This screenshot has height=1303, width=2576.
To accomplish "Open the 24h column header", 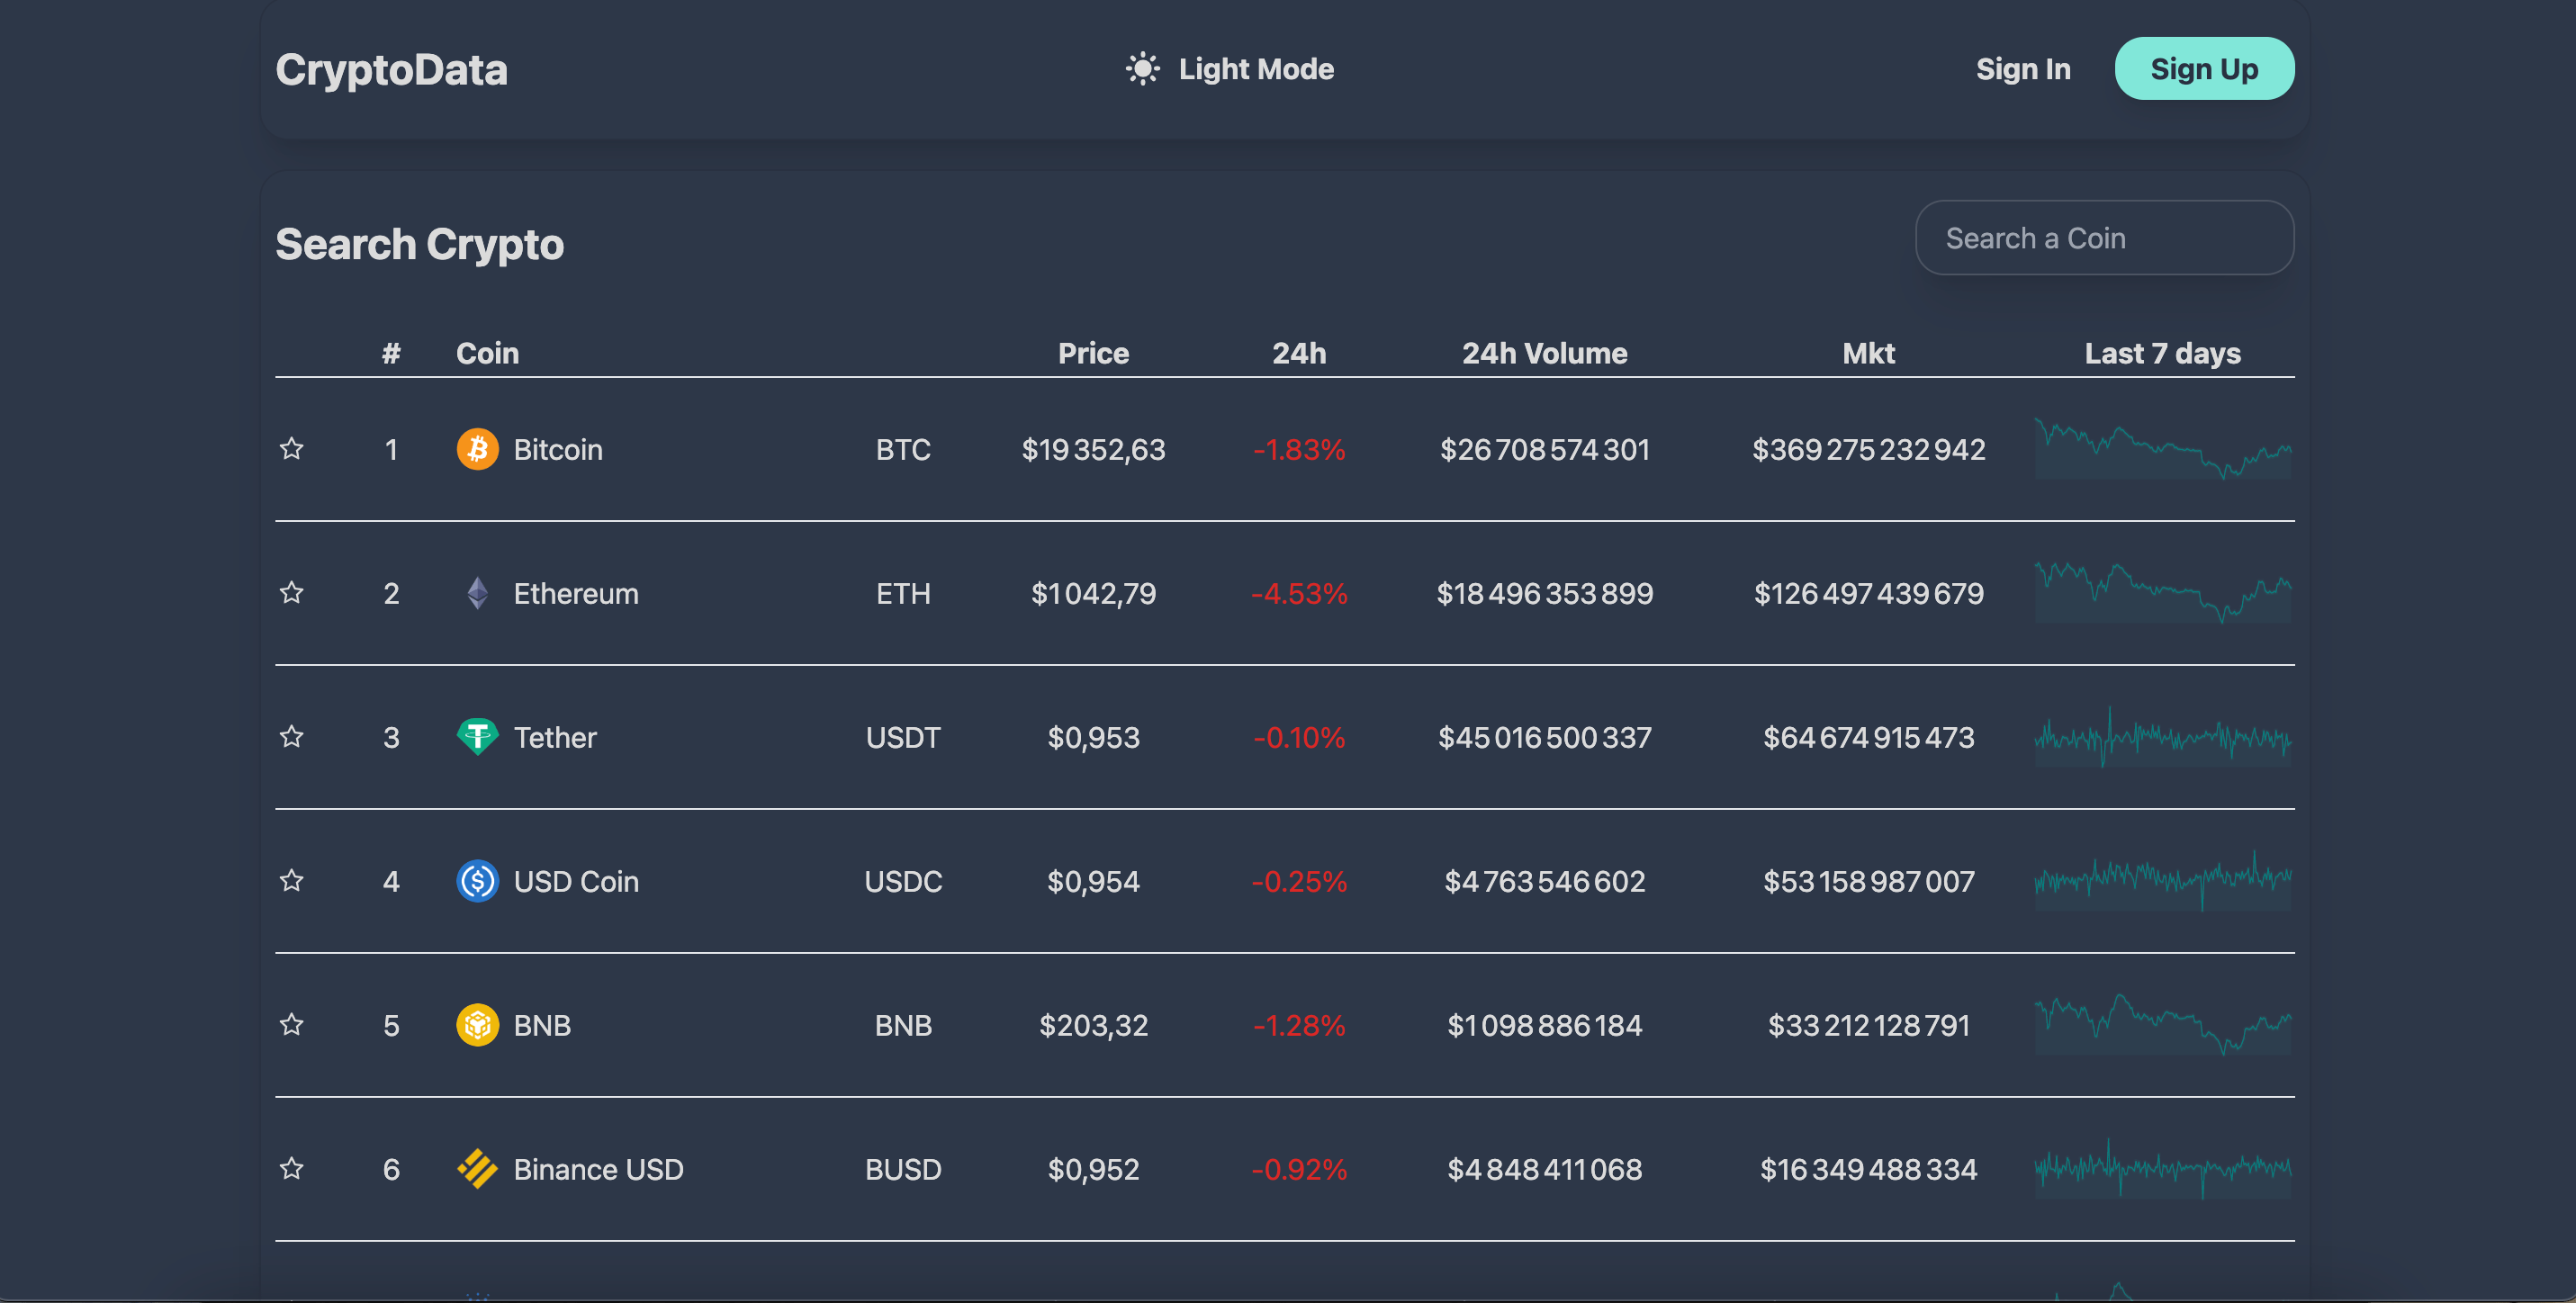I will 1299,352.
